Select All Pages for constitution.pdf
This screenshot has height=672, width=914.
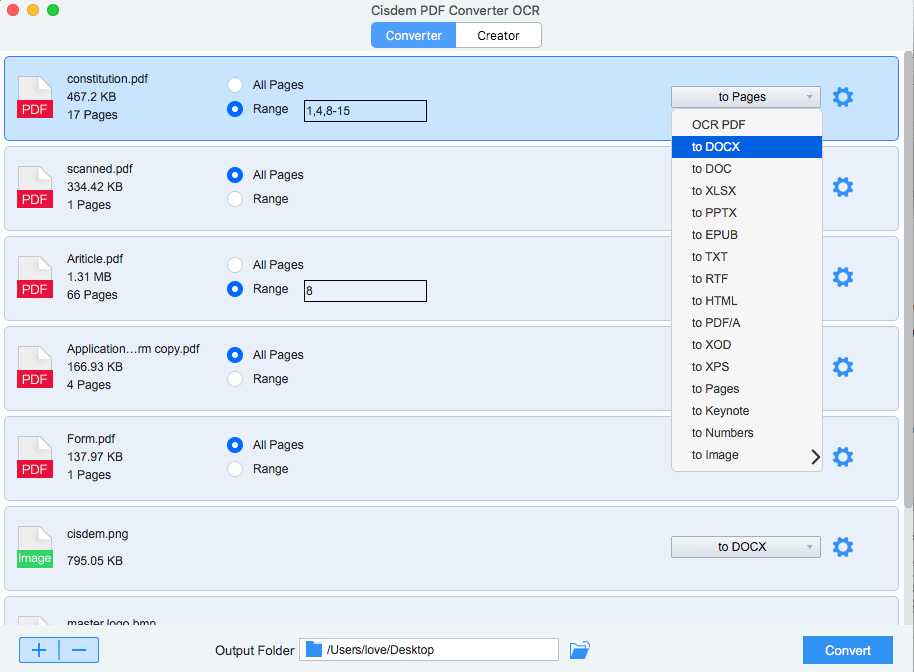[x=235, y=85]
